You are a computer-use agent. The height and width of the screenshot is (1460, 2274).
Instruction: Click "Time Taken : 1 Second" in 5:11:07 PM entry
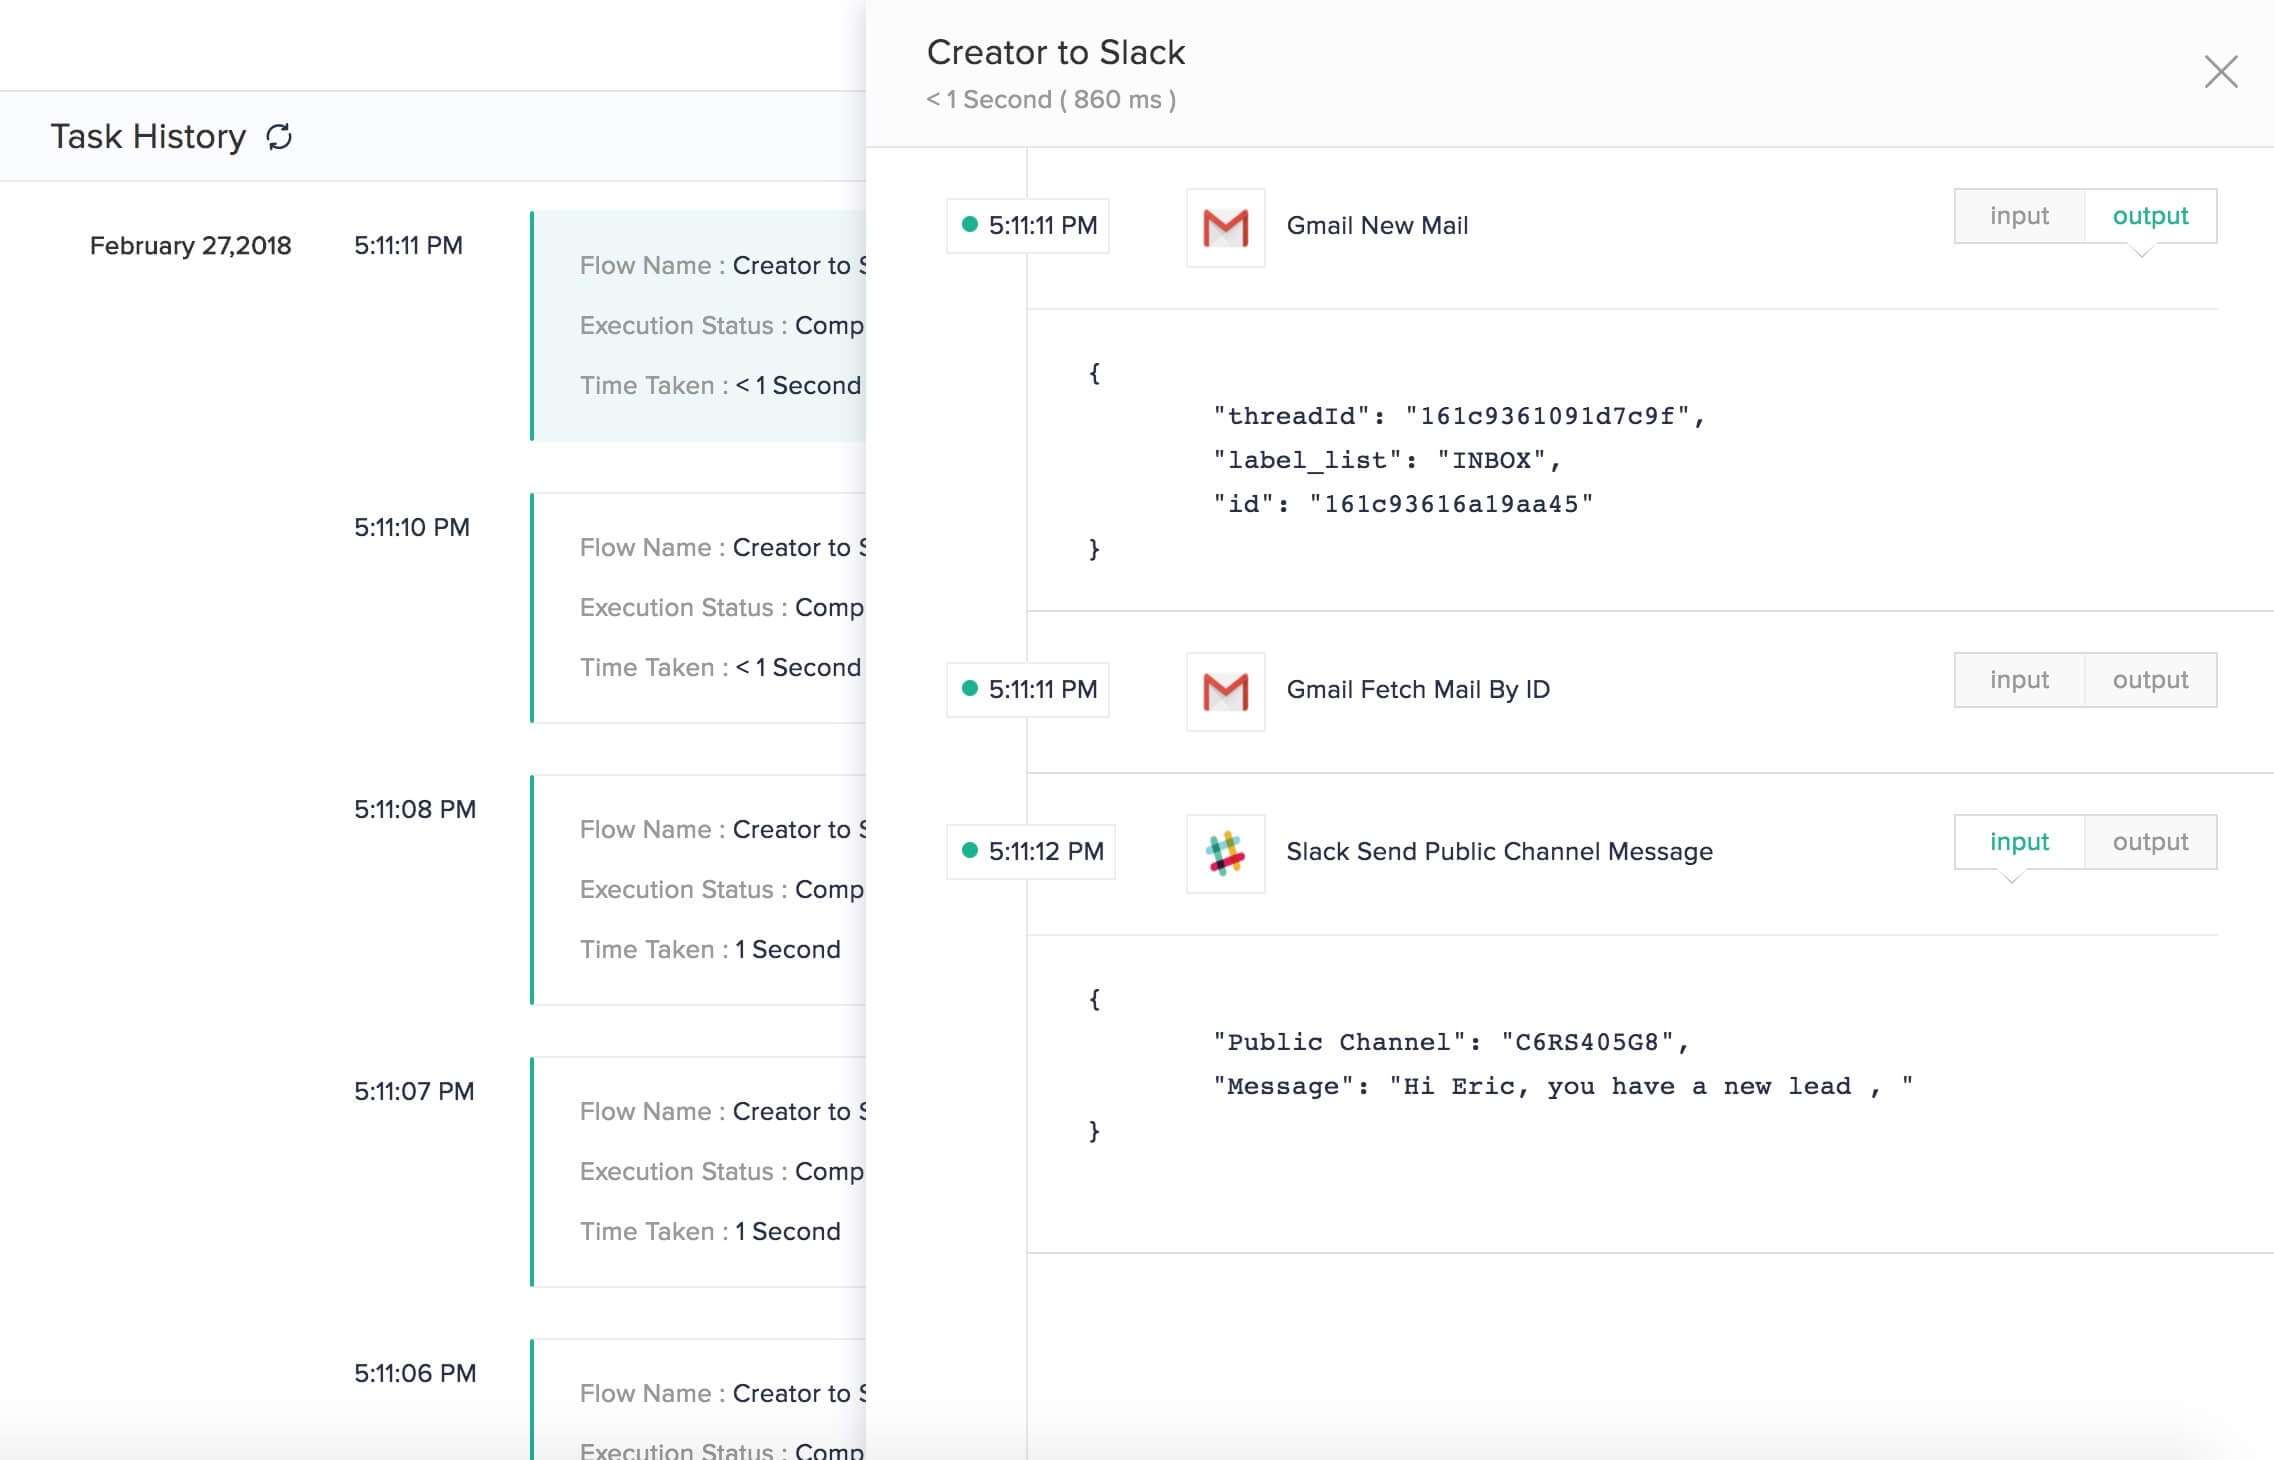tap(710, 1232)
